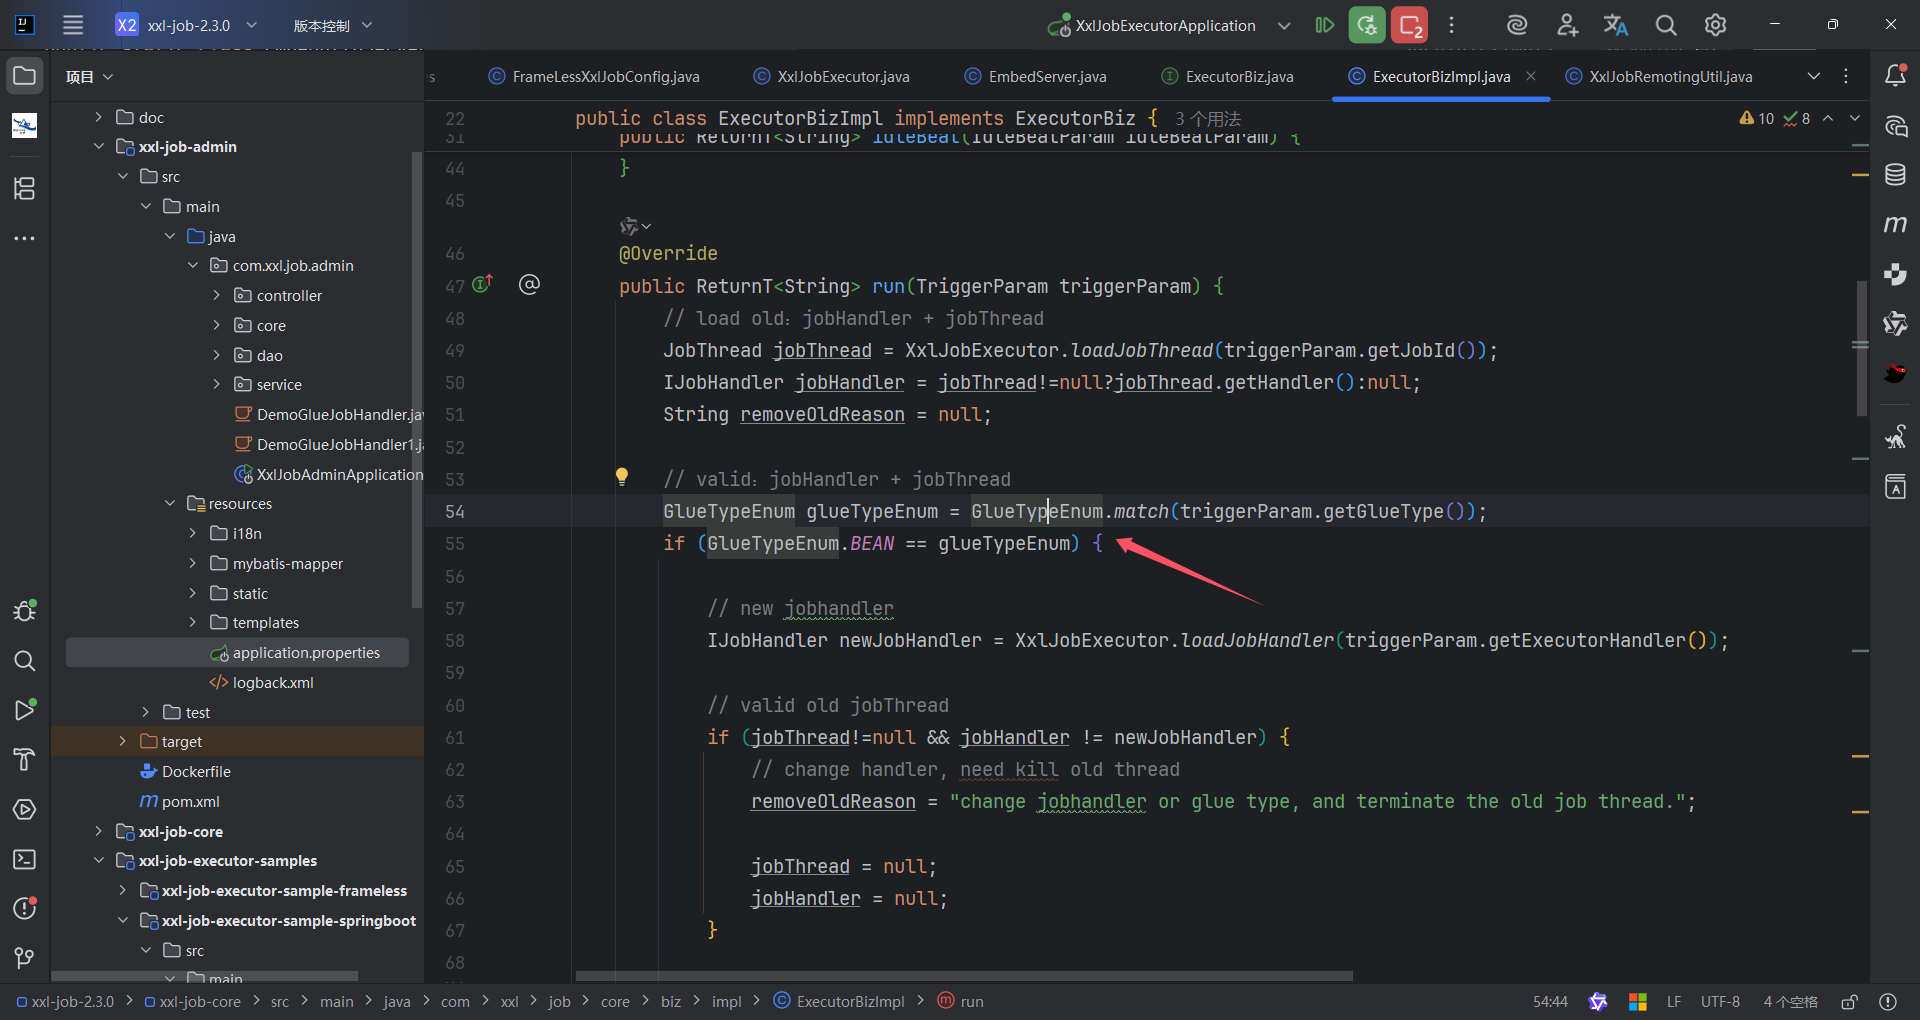Click the 54:44 caret position indicator
Image resolution: width=1920 pixels, height=1020 pixels.
1550,1002
